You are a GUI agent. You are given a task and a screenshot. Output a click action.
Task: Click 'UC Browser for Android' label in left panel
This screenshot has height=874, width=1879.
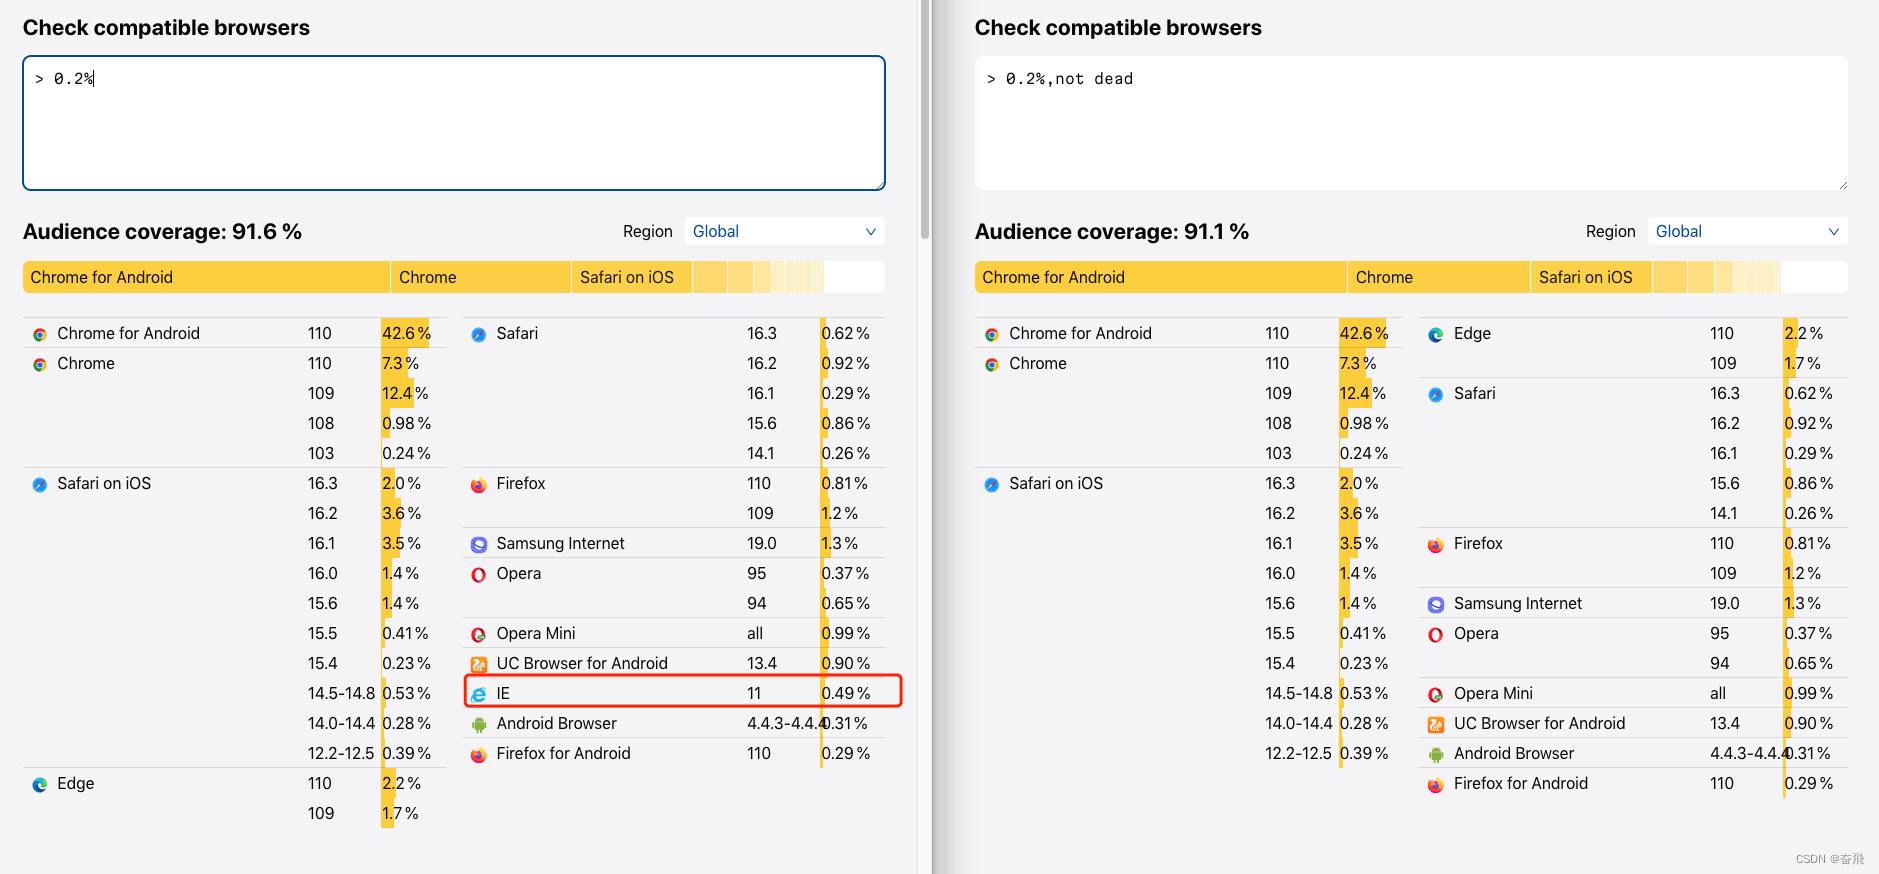582,663
